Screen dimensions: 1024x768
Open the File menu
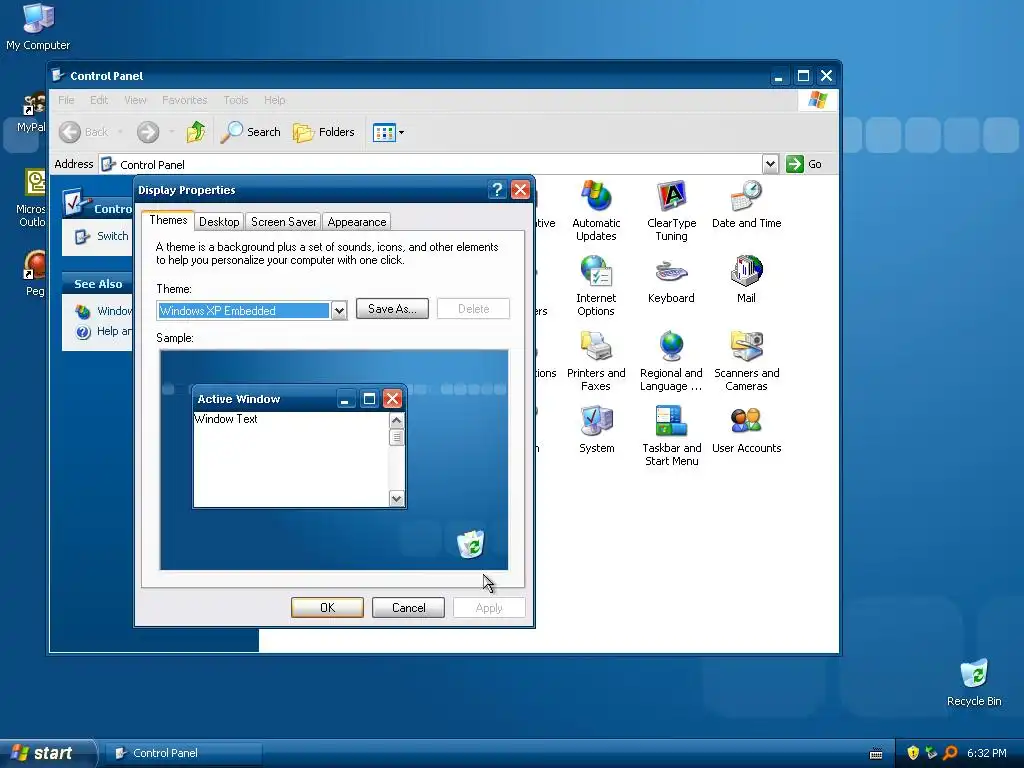[x=66, y=100]
